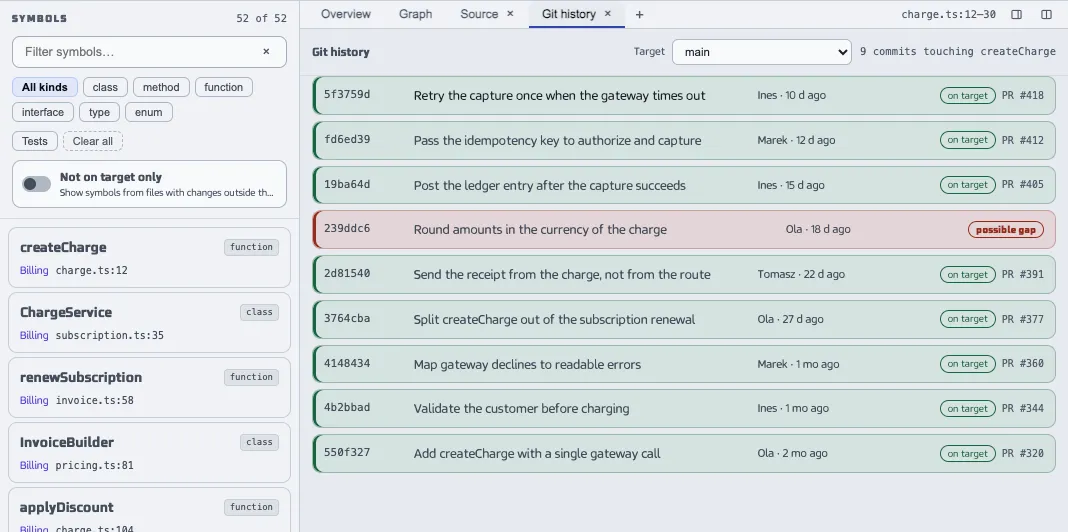Click the on target badge for commit 5f3759d

point(967,95)
